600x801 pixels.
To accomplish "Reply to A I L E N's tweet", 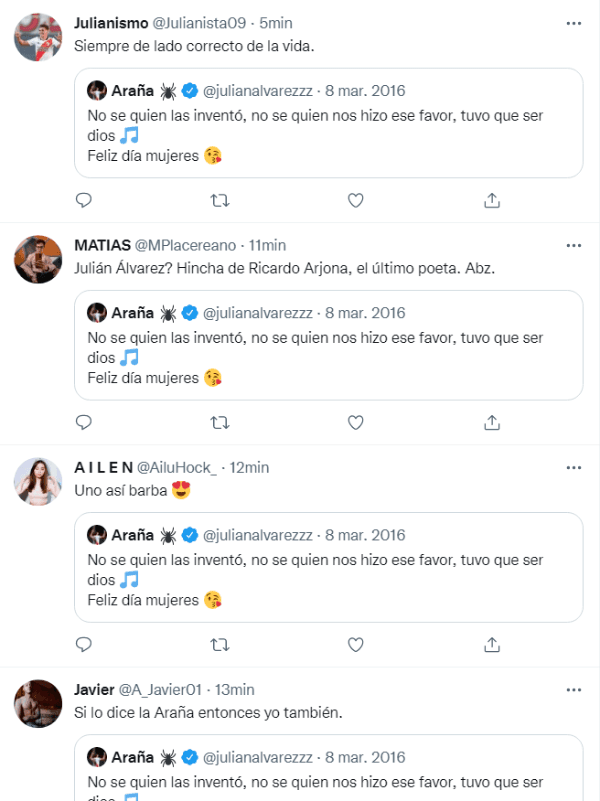I will tap(84, 644).
